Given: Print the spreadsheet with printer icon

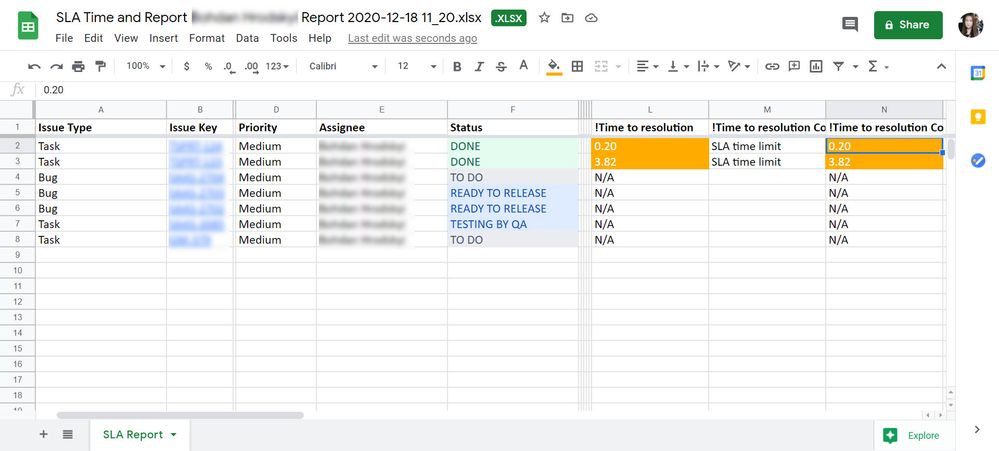Looking at the screenshot, I should click(x=78, y=66).
